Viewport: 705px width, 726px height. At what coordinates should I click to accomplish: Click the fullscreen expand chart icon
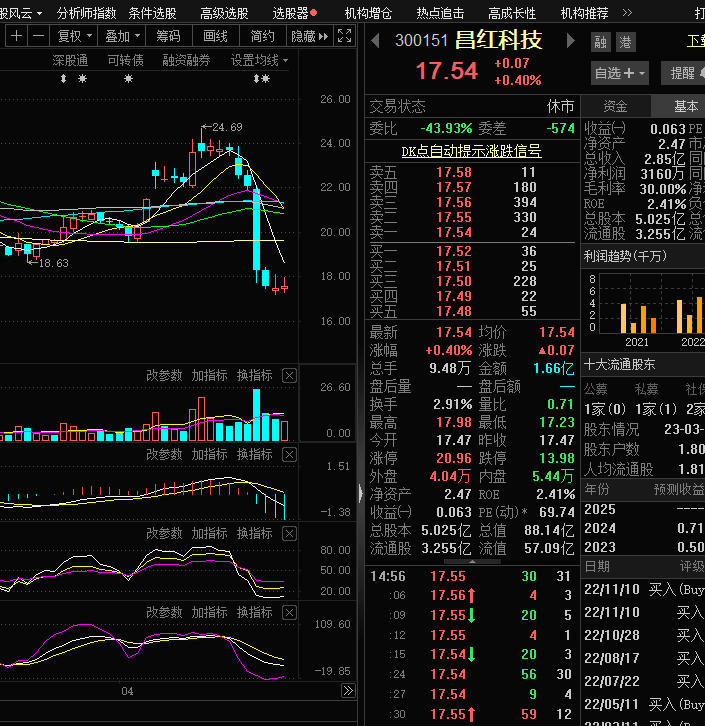(x=344, y=36)
